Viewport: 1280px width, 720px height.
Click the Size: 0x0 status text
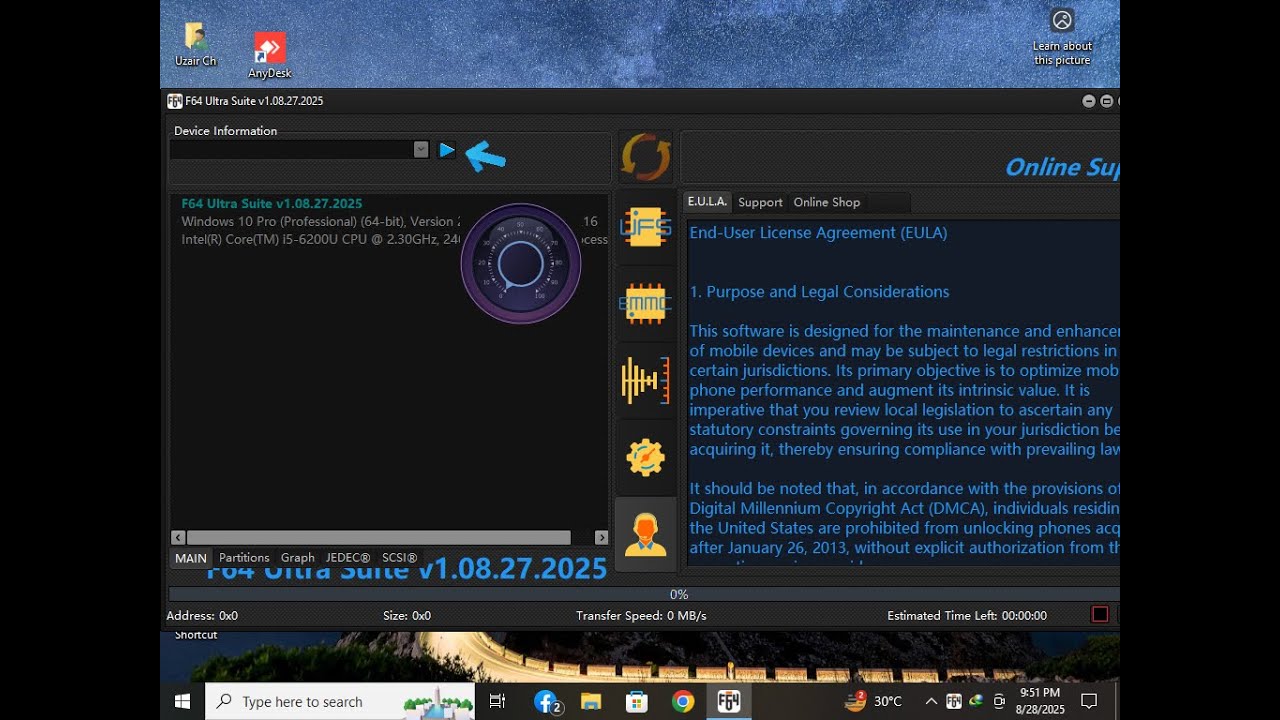click(x=407, y=616)
